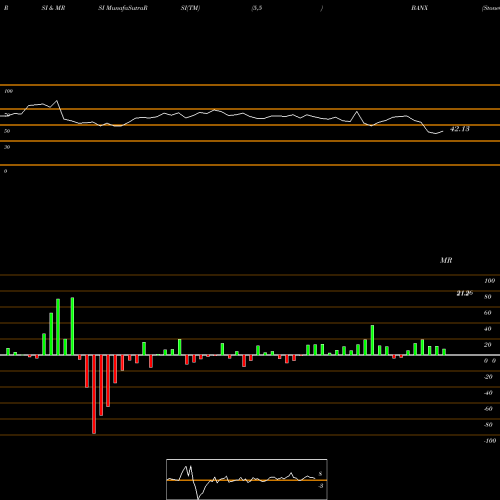Click the label 8 in mini chart
The width and height of the screenshot is (500, 500).
click(x=320, y=474)
